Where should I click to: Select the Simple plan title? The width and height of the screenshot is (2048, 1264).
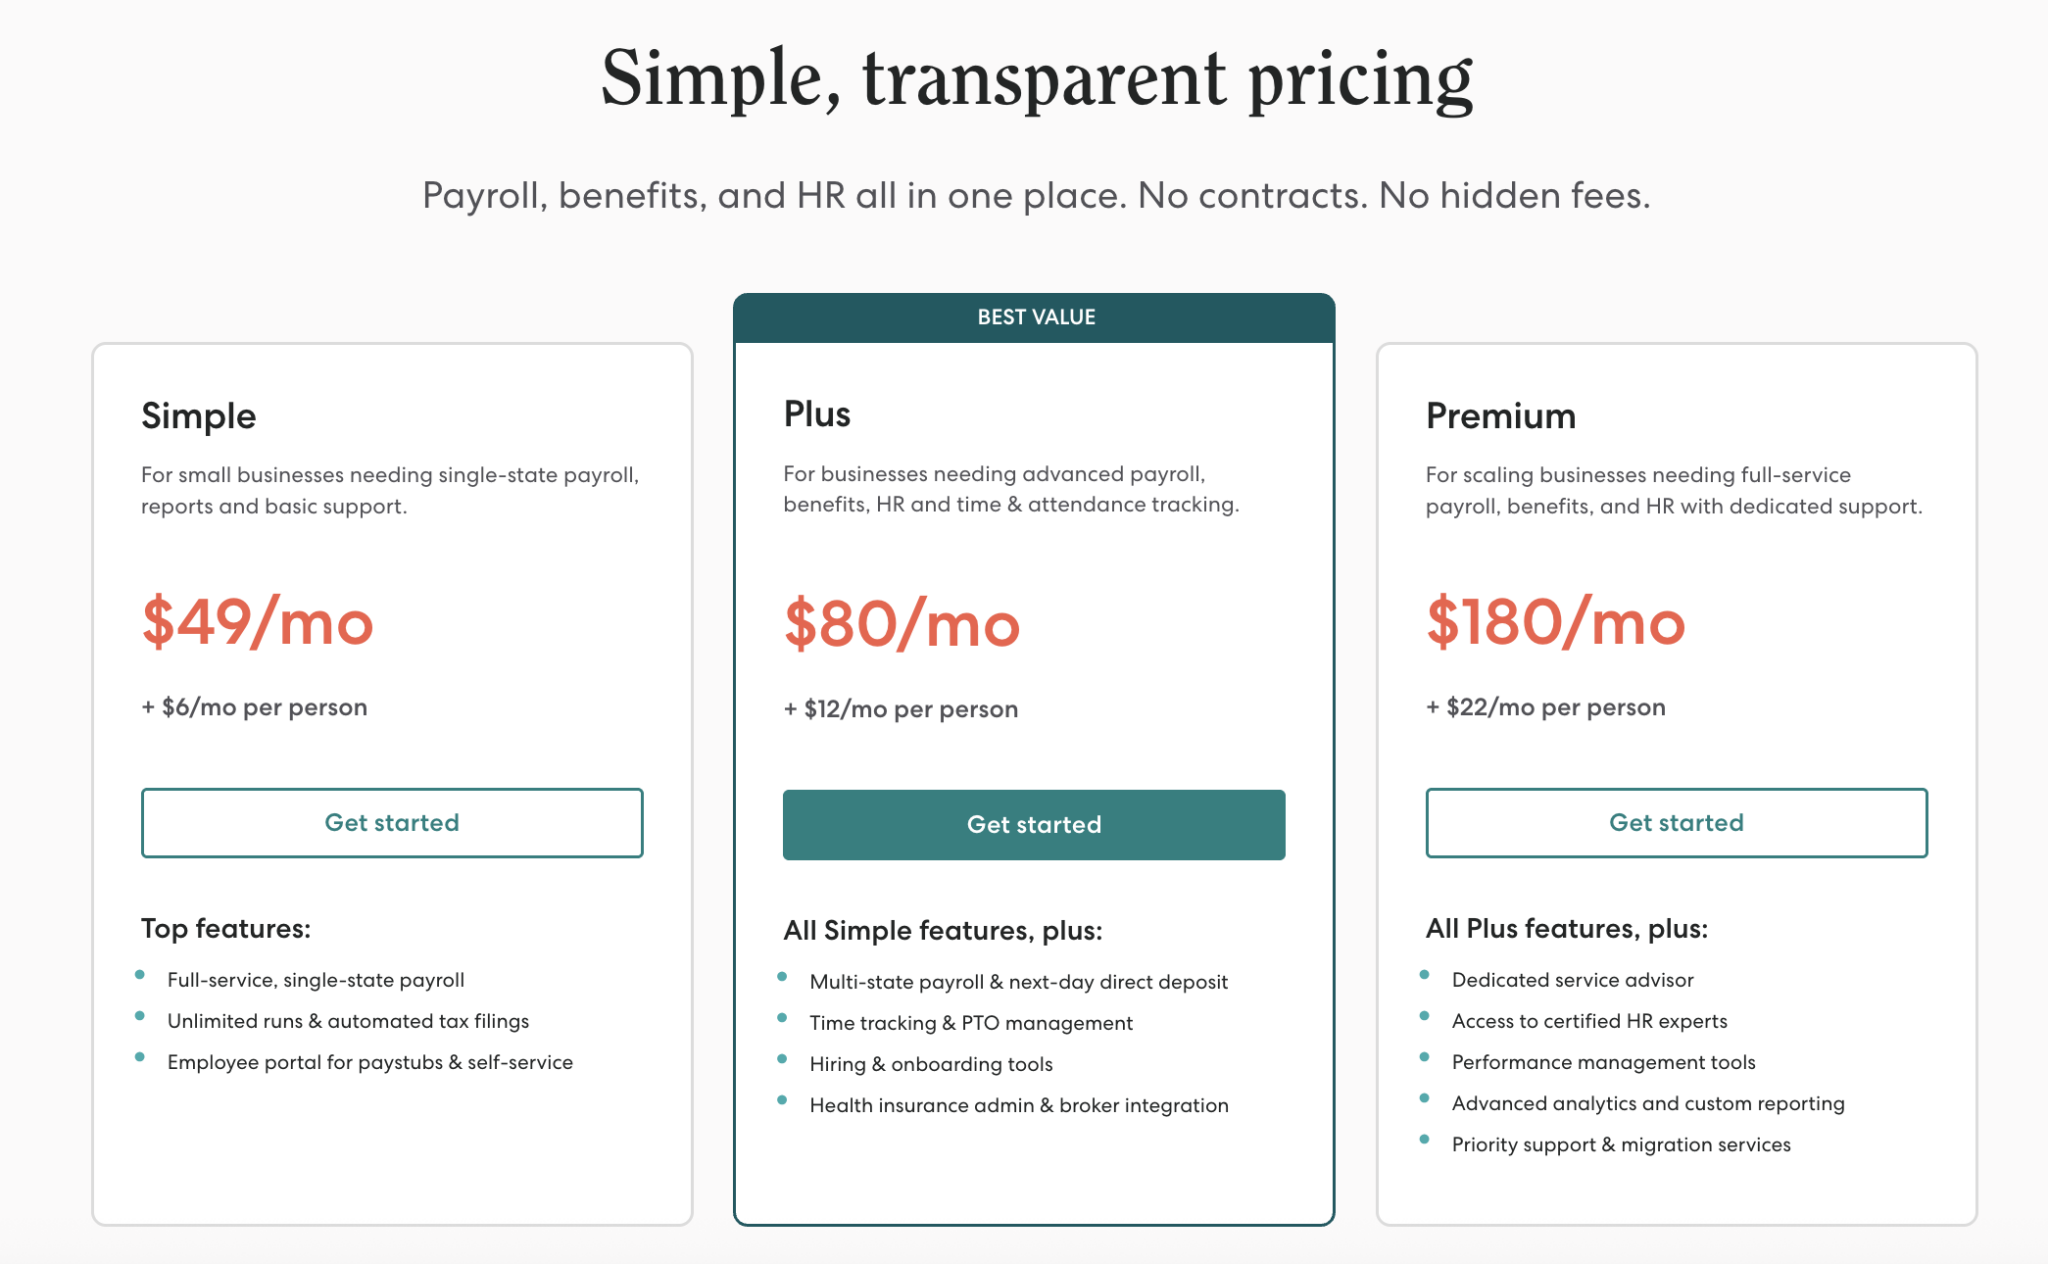pos(199,416)
